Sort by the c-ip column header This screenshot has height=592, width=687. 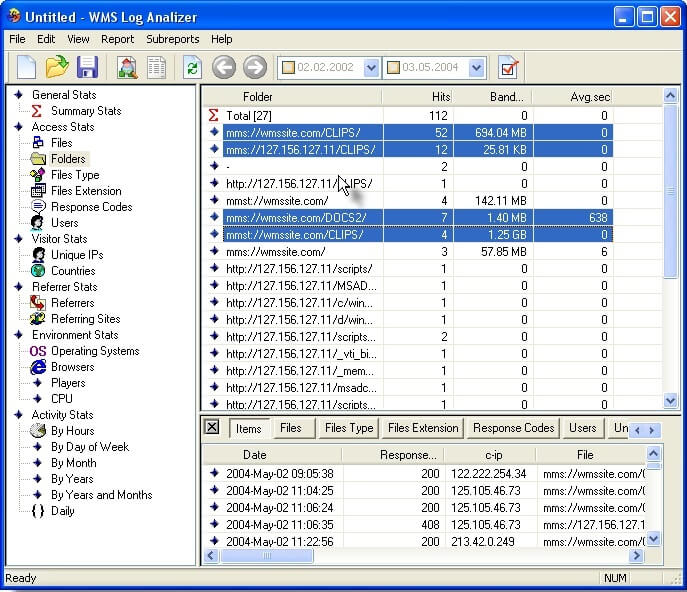click(490, 455)
